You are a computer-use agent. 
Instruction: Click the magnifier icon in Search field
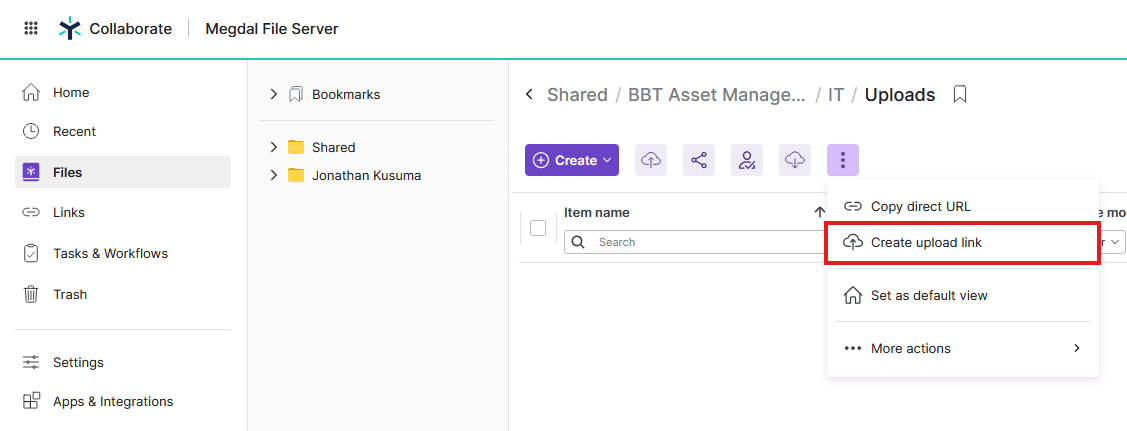pyautogui.click(x=579, y=242)
